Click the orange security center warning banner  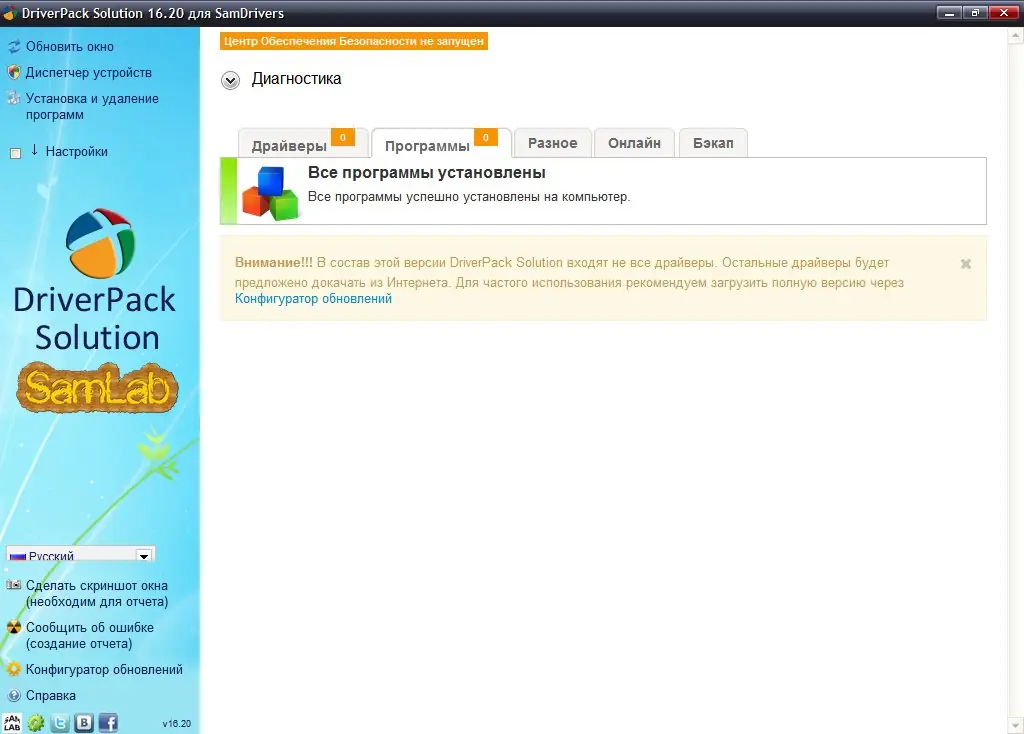click(354, 41)
